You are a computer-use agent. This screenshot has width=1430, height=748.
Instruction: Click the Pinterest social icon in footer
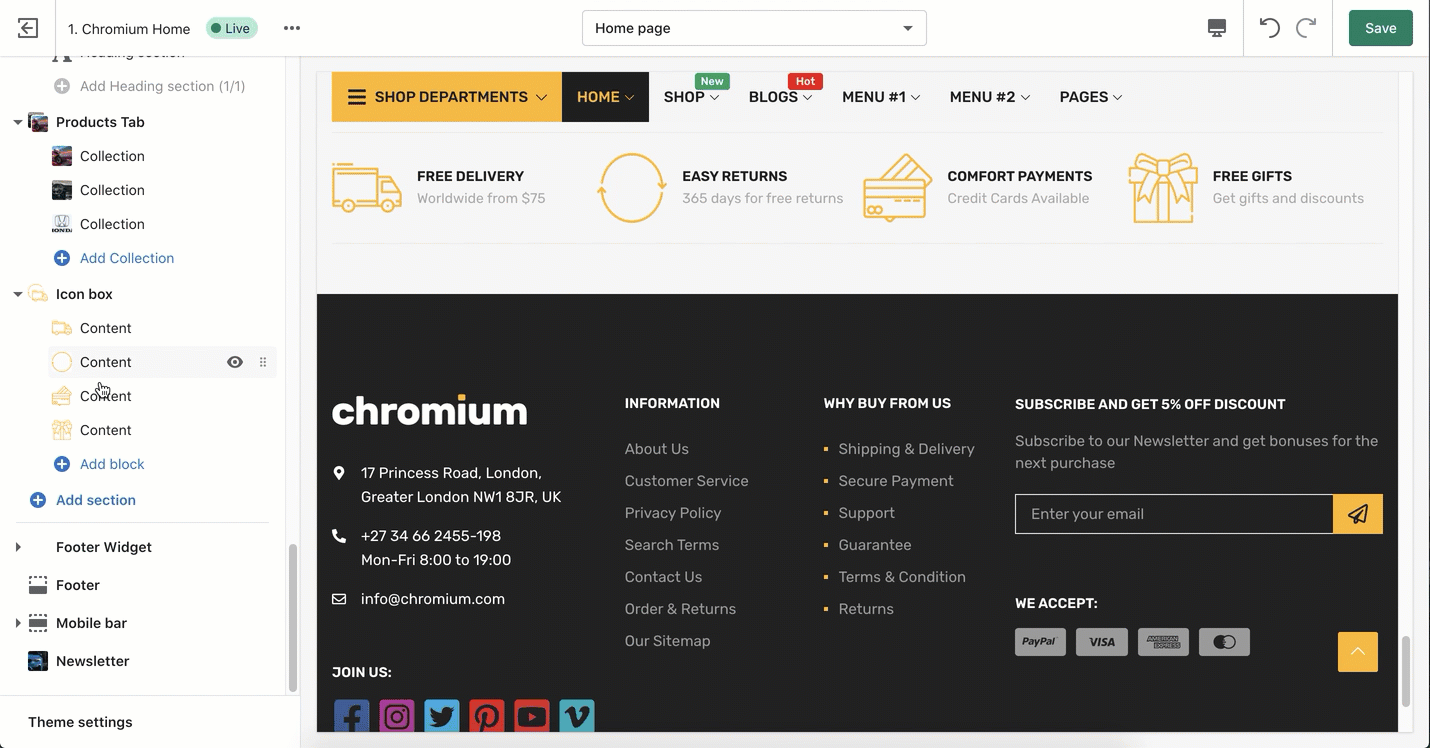(x=487, y=716)
